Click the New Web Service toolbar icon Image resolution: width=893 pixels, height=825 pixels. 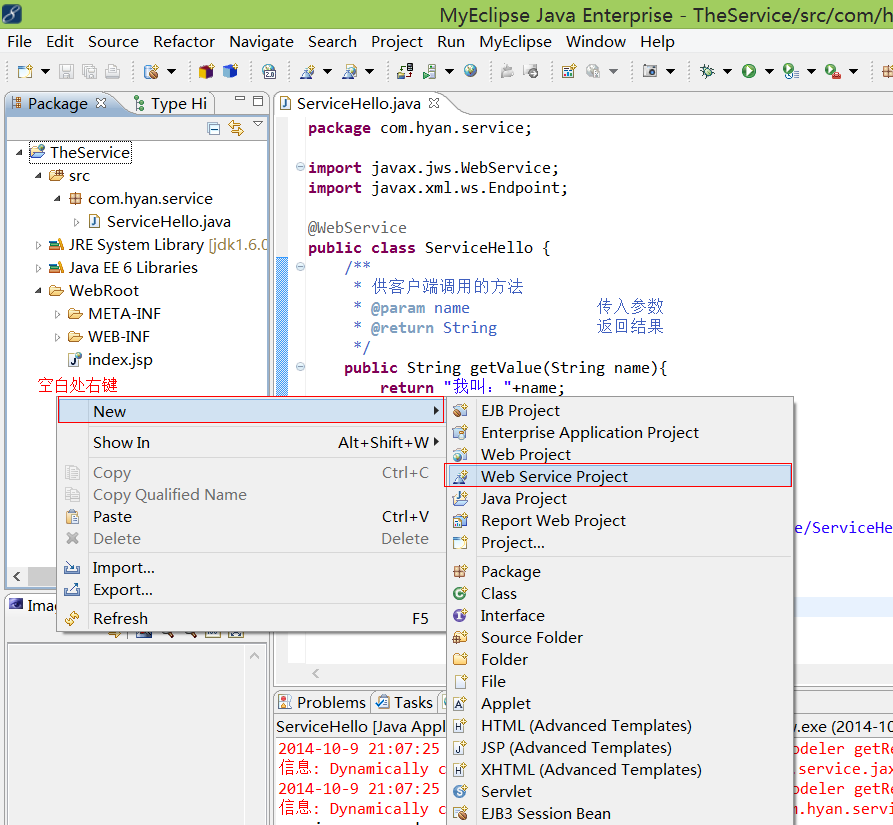point(308,71)
